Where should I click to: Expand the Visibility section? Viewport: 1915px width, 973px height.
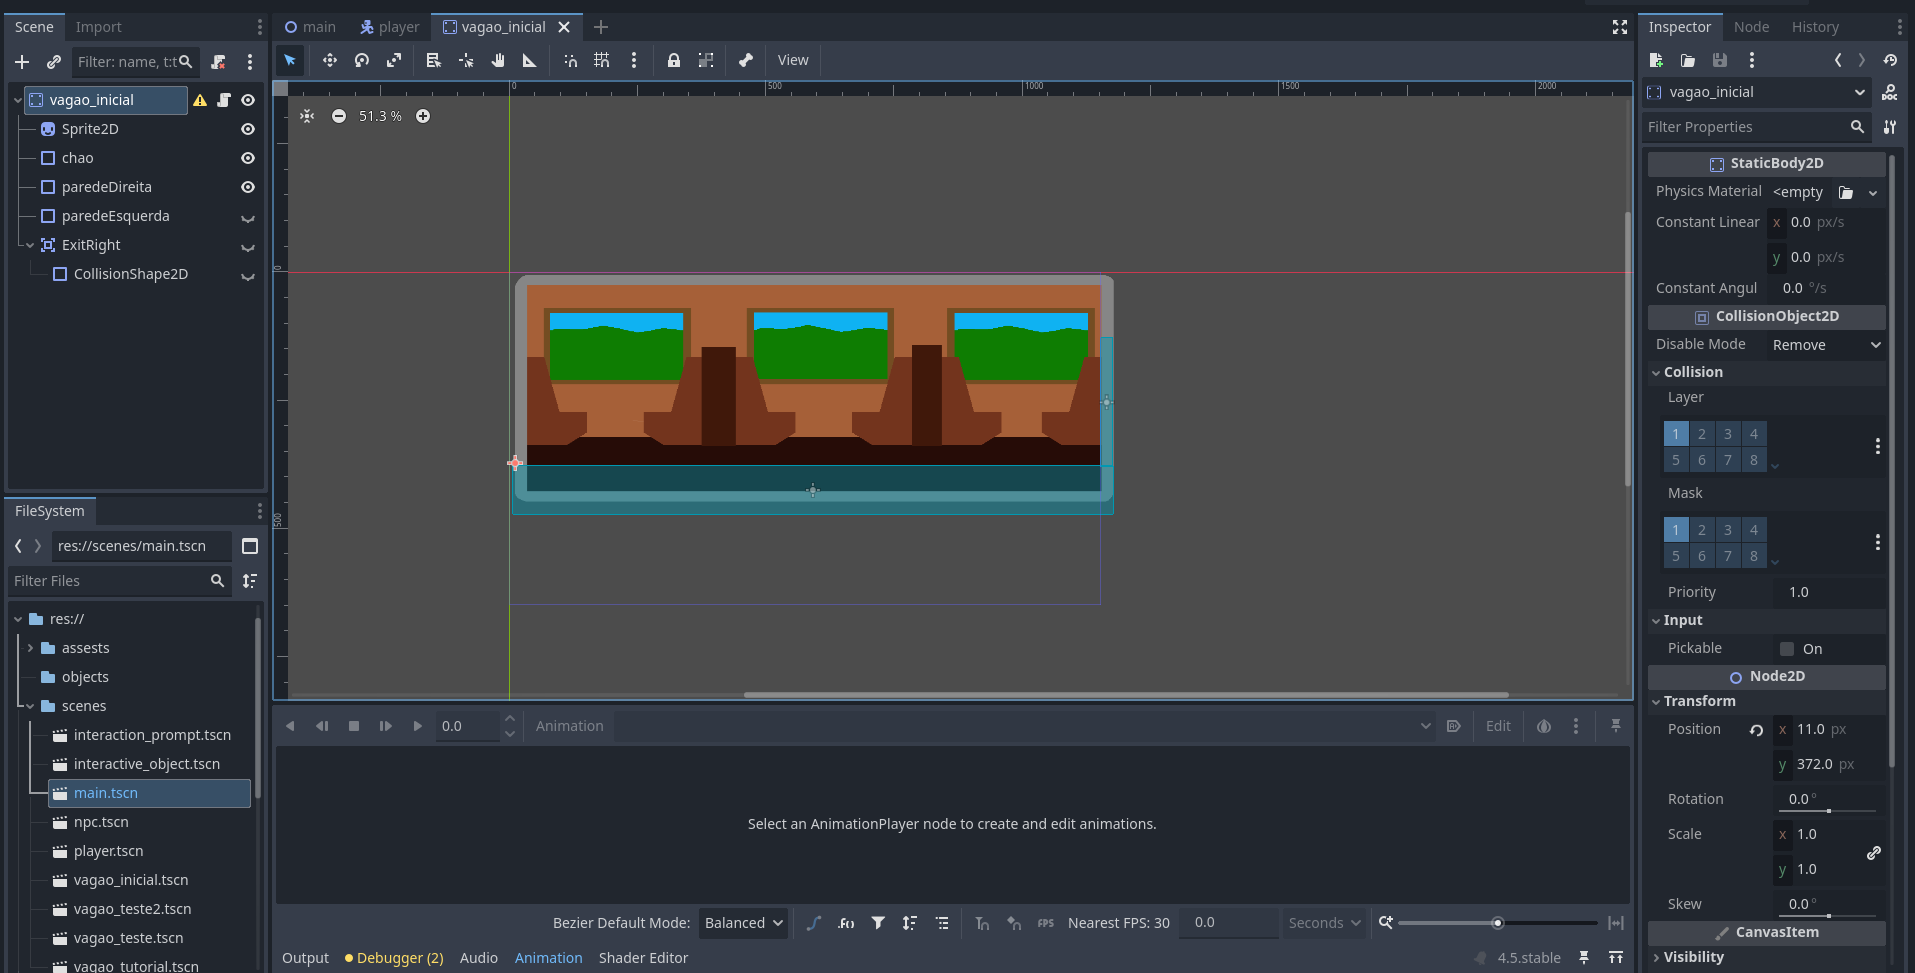coord(1693,957)
